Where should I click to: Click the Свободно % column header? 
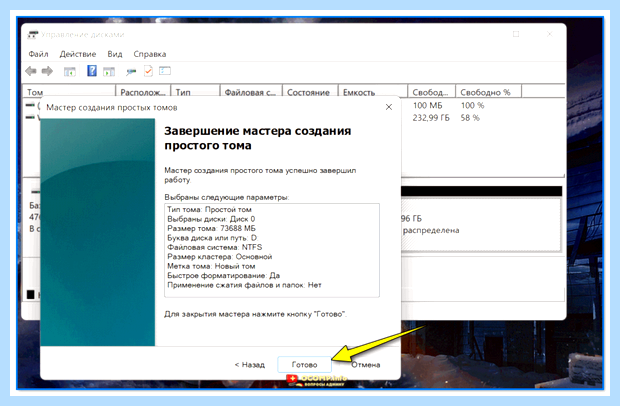[x=489, y=92]
